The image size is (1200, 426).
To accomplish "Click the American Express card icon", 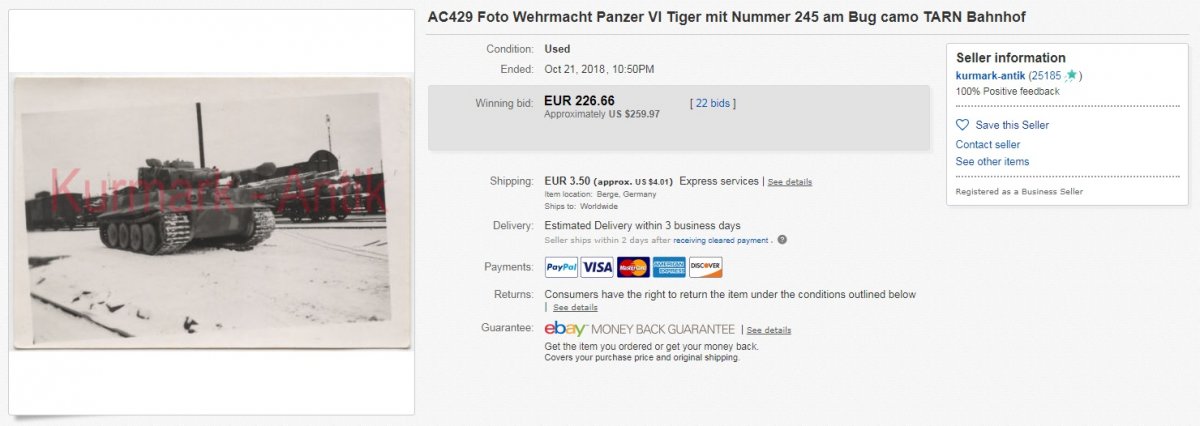I will (669, 267).
